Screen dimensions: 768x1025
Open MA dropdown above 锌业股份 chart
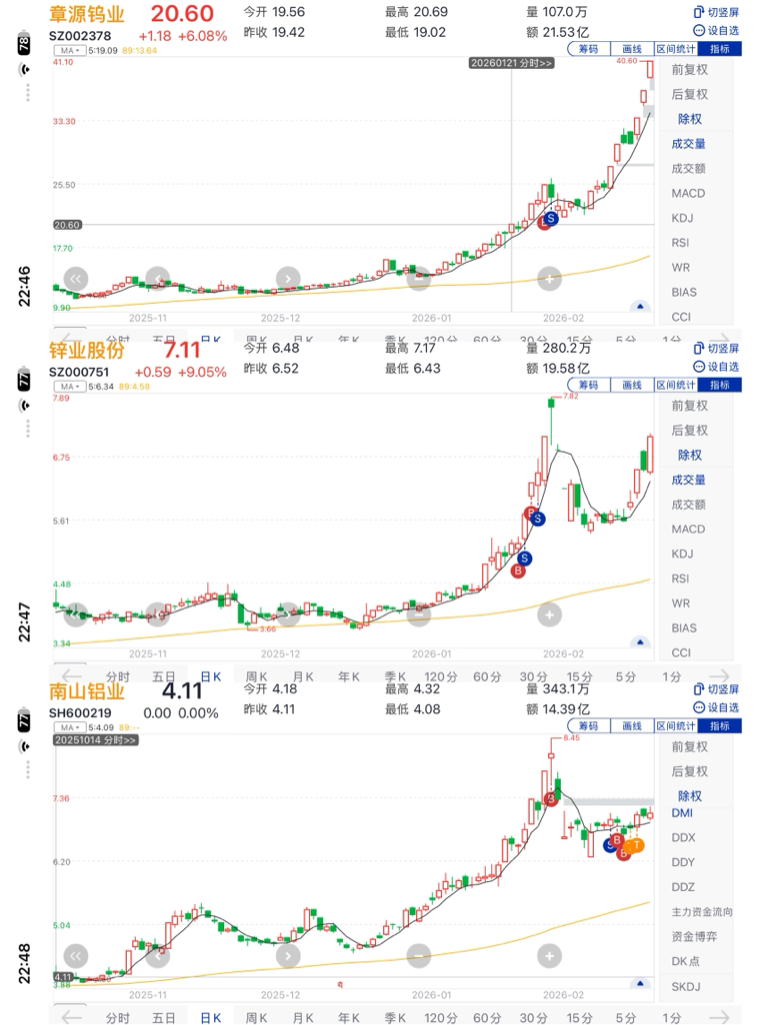(x=70, y=386)
